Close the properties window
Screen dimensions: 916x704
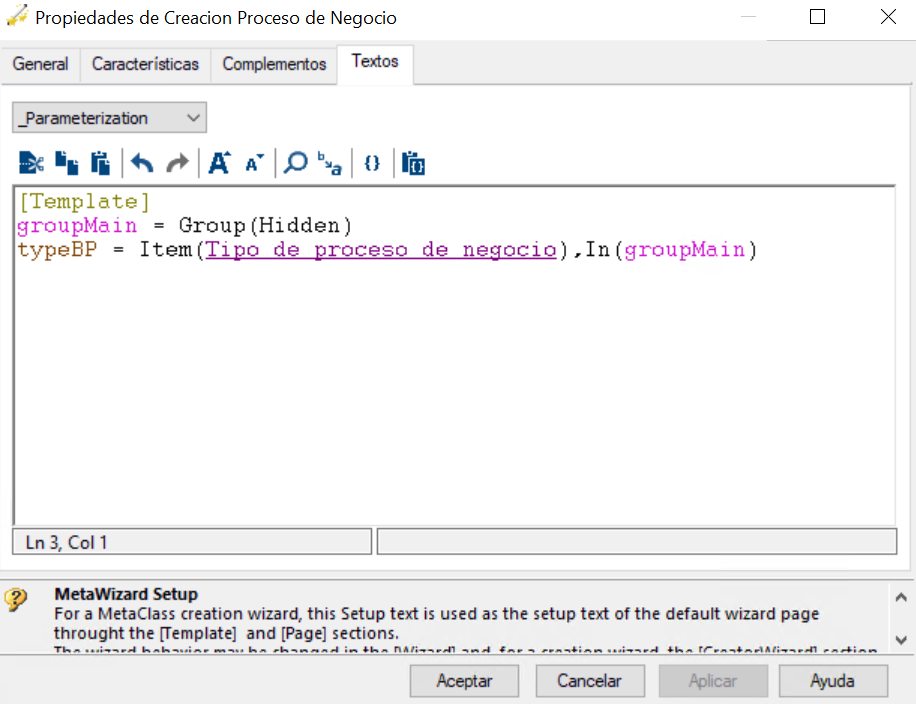point(888,17)
